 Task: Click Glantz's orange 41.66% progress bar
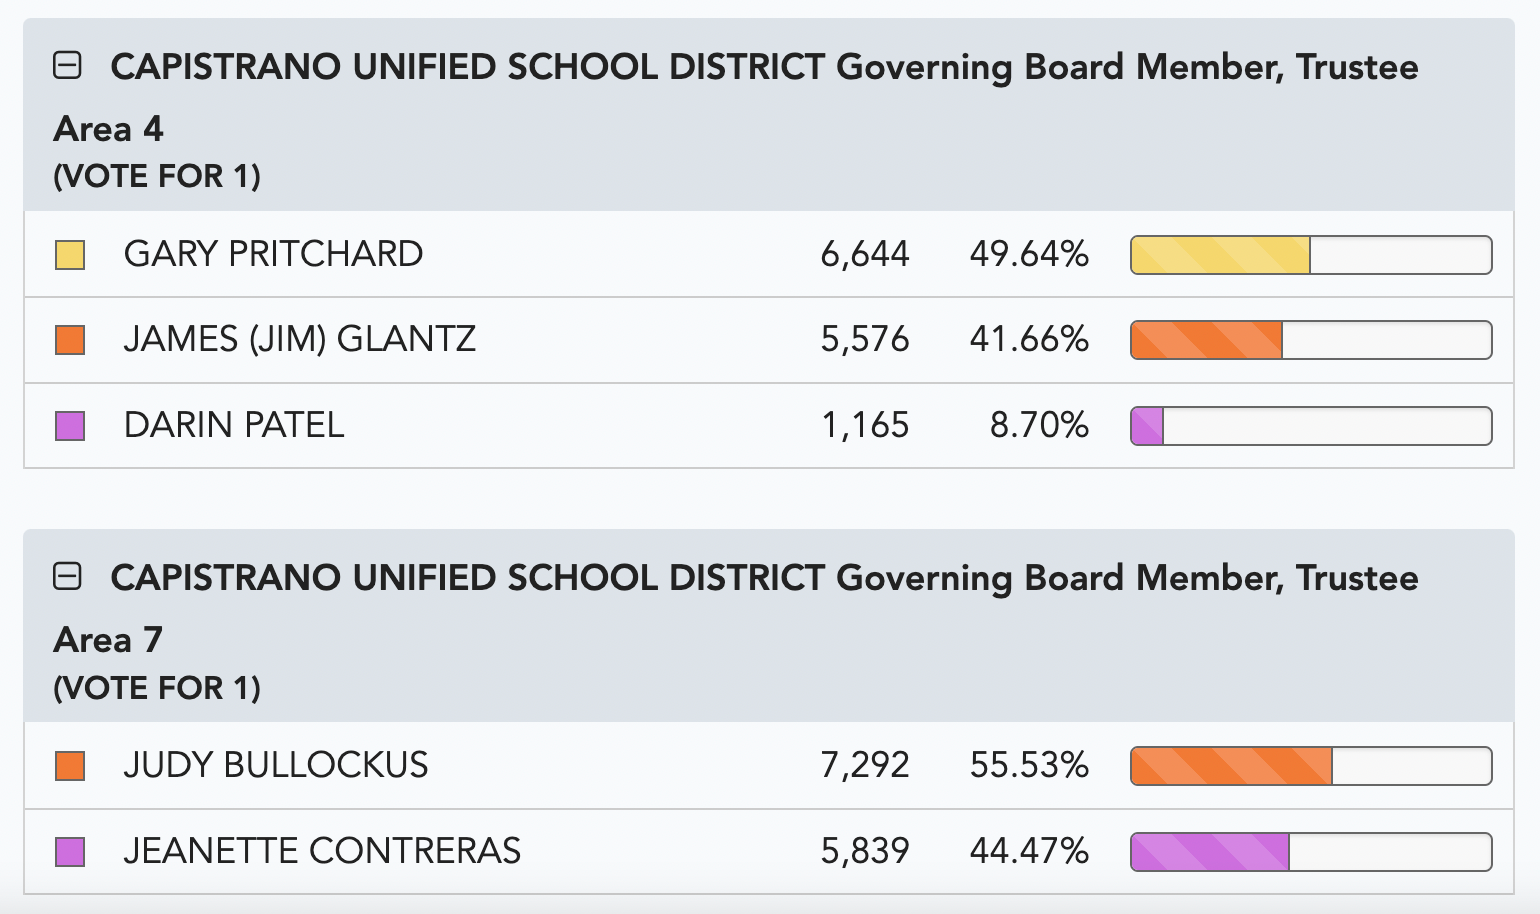click(x=1311, y=340)
